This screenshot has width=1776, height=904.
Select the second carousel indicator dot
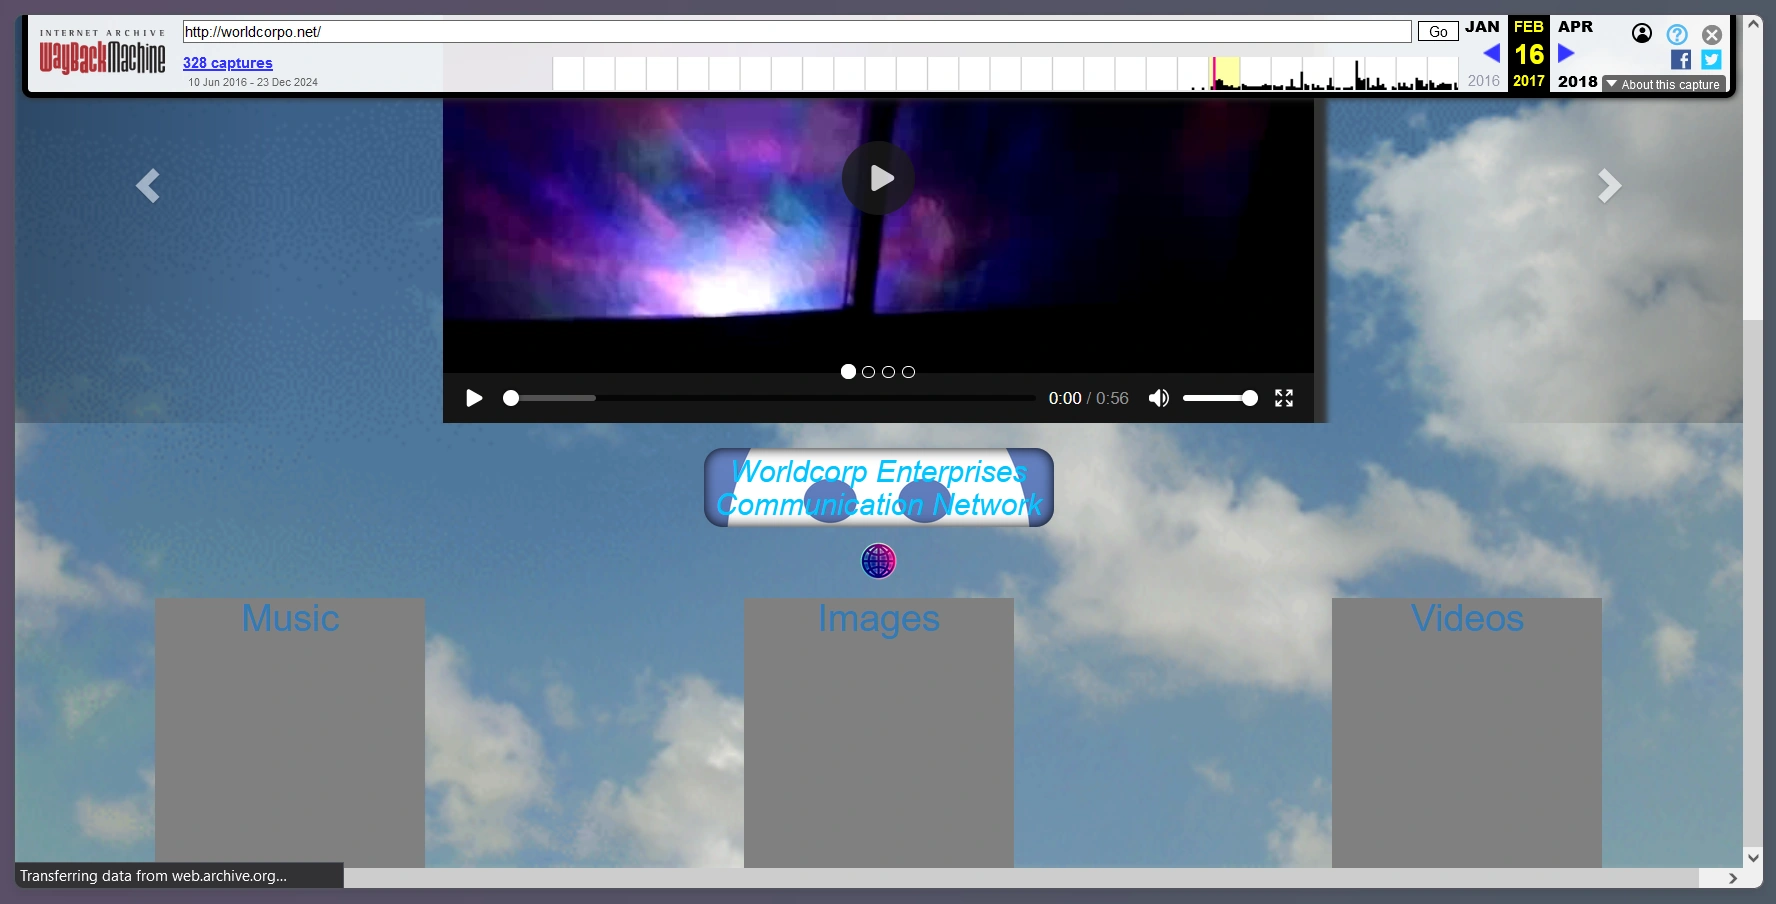[868, 372]
